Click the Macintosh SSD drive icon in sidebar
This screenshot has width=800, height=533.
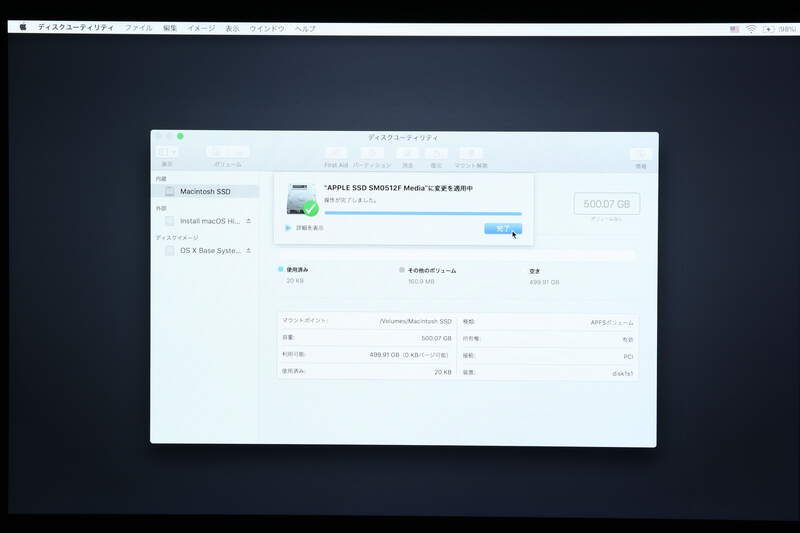(169, 191)
